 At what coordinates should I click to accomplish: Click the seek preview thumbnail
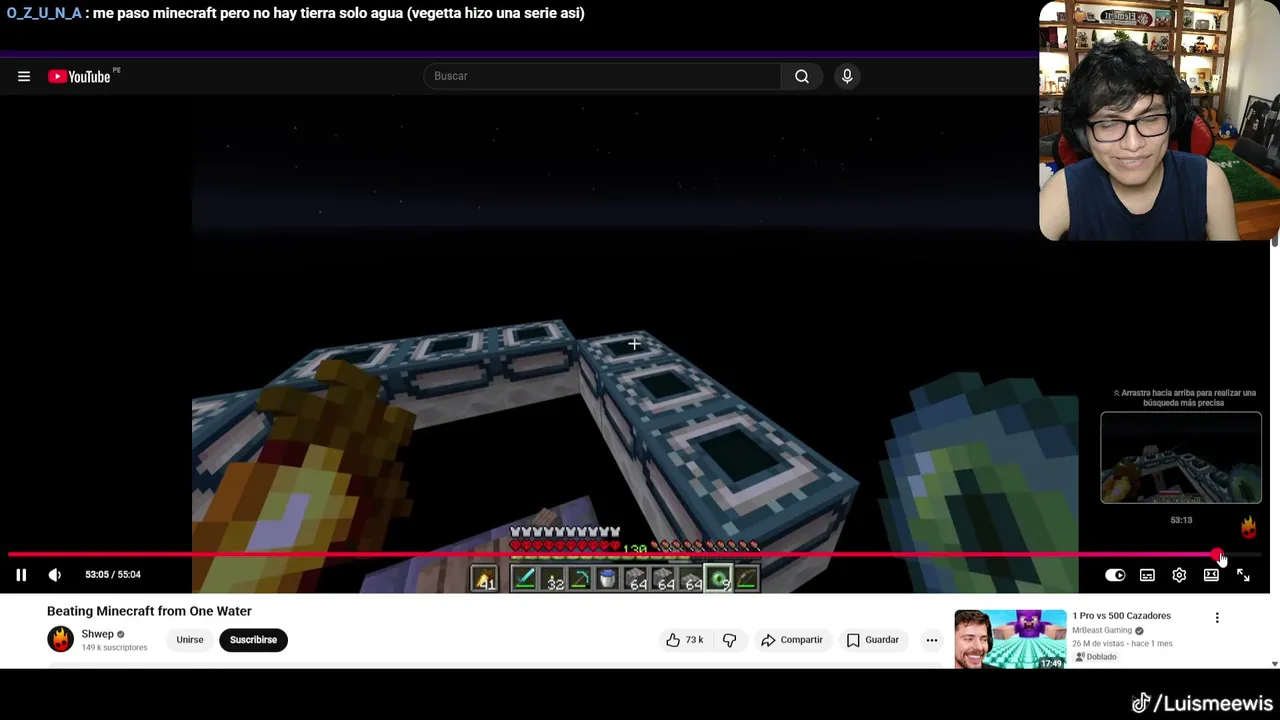tap(1181, 457)
